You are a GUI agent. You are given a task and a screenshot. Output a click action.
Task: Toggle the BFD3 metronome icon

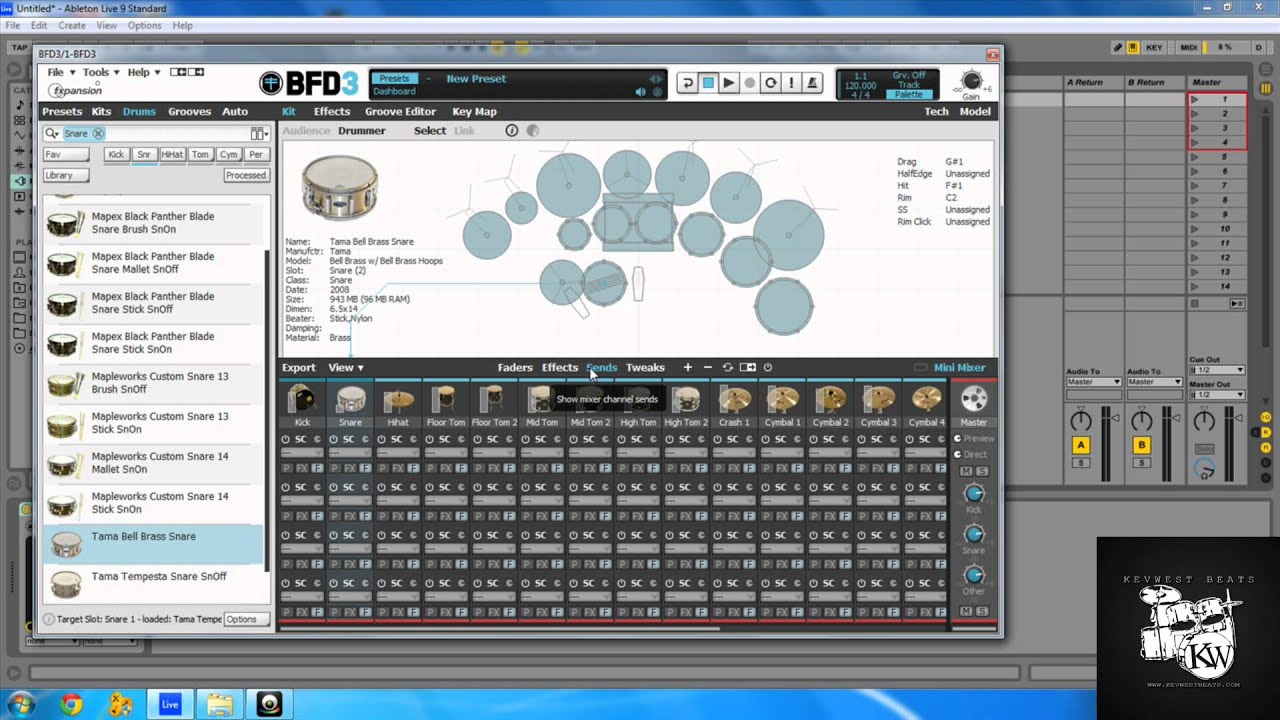[x=813, y=83]
